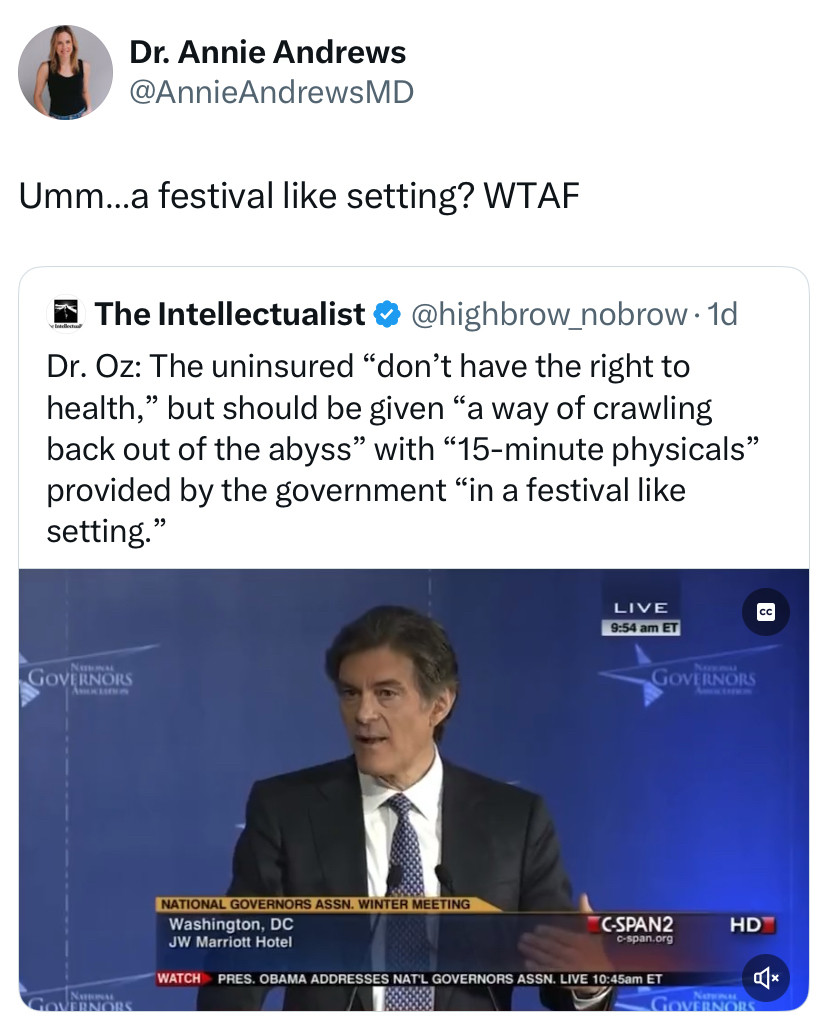Screen dimensions: 828x1016
Task: Click The Intellectualist small avatar icon
Action: 65,313
